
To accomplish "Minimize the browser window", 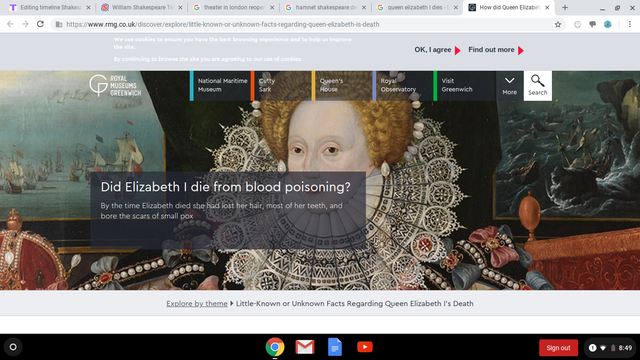I will tap(602, 8).
